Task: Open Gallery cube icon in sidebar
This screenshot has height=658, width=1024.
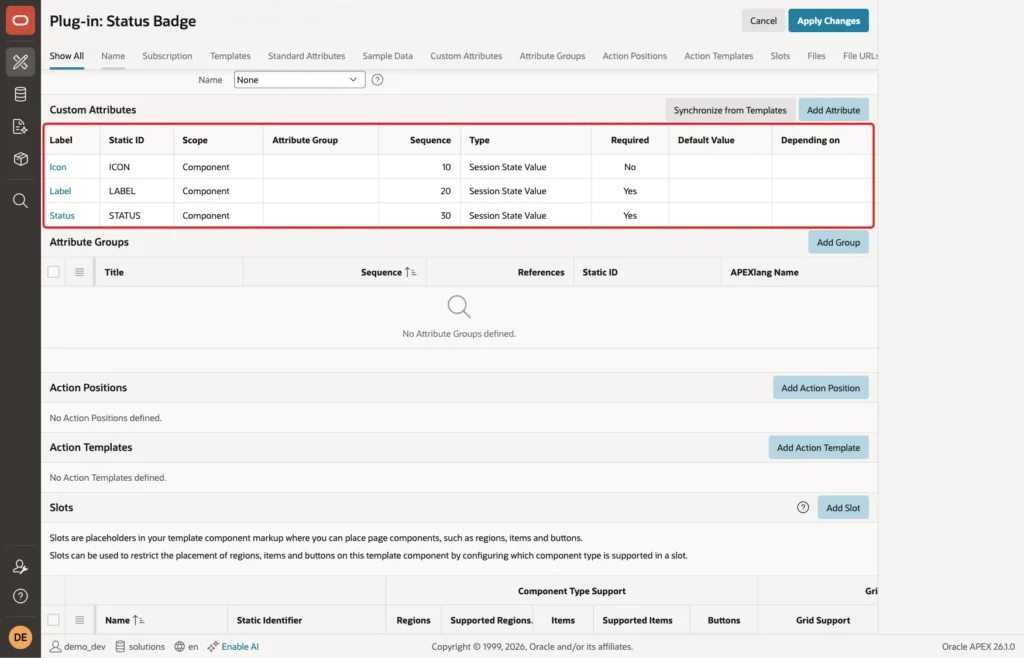Action: click(x=20, y=159)
